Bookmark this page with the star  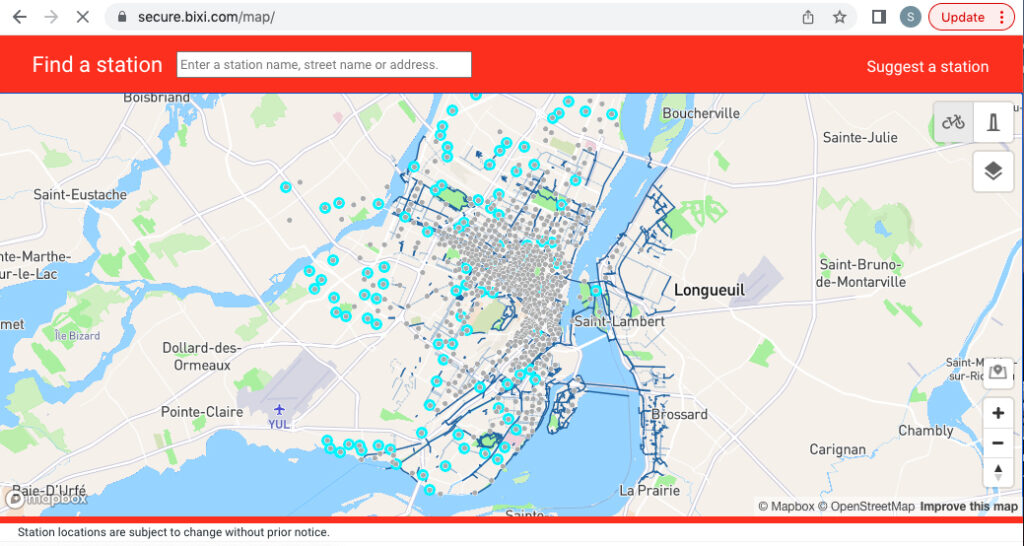(x=840, y=18)
